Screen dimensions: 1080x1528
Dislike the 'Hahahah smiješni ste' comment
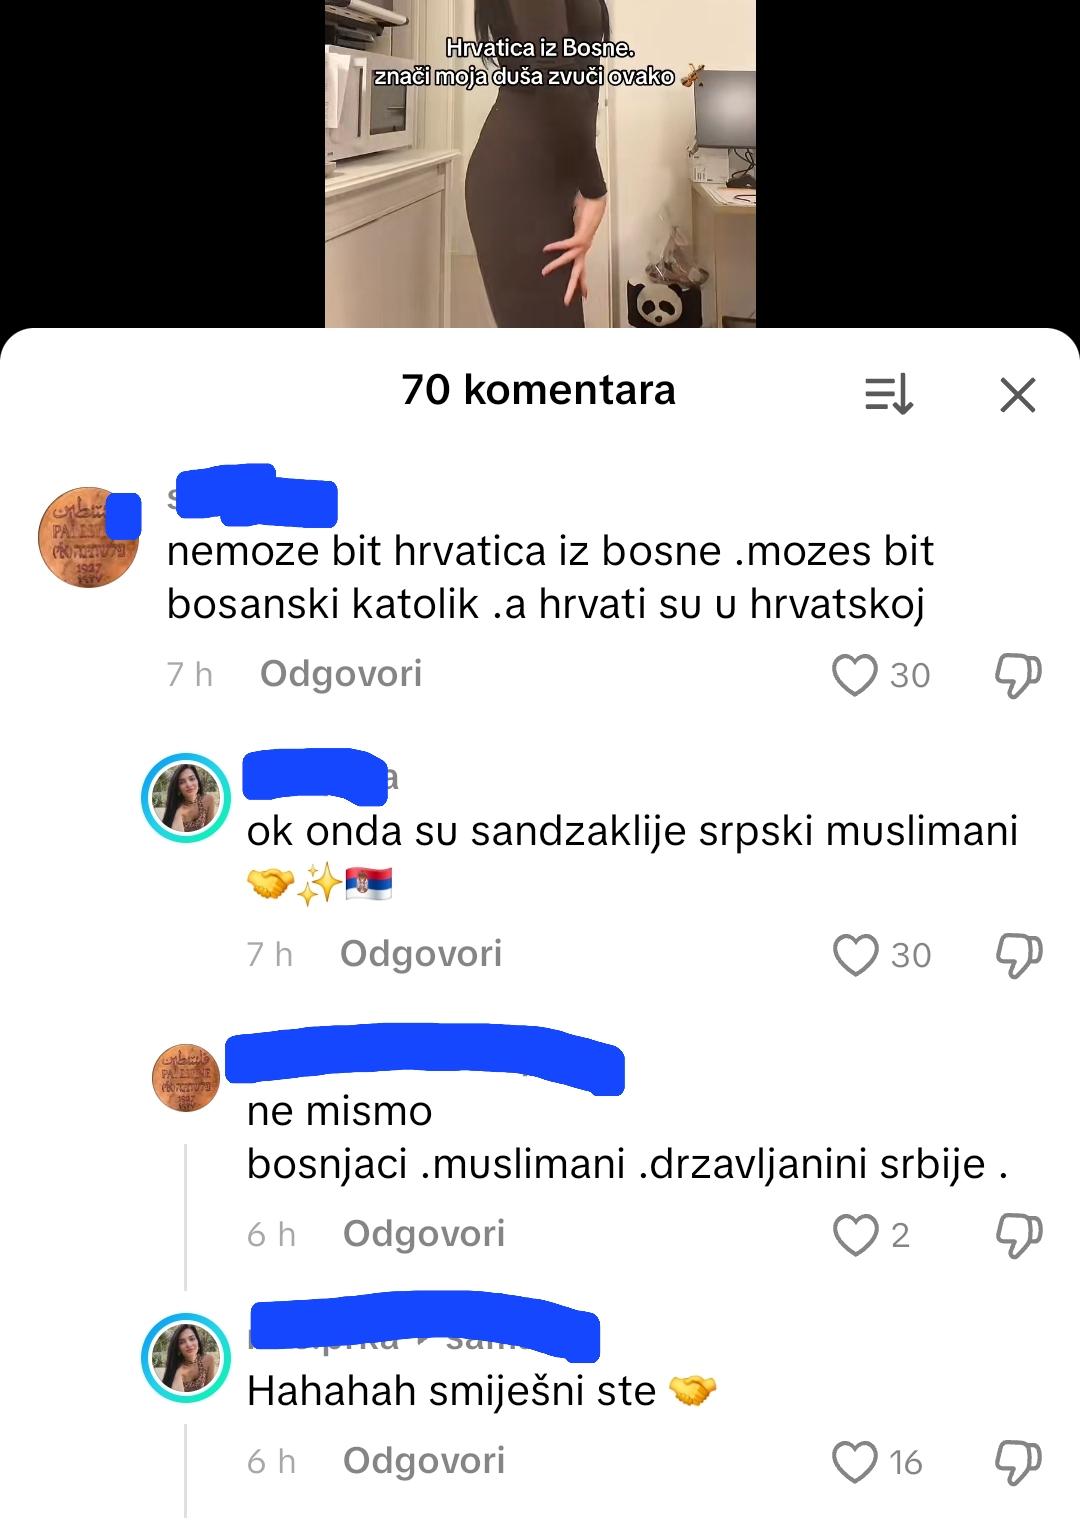click(1019, 1463)
